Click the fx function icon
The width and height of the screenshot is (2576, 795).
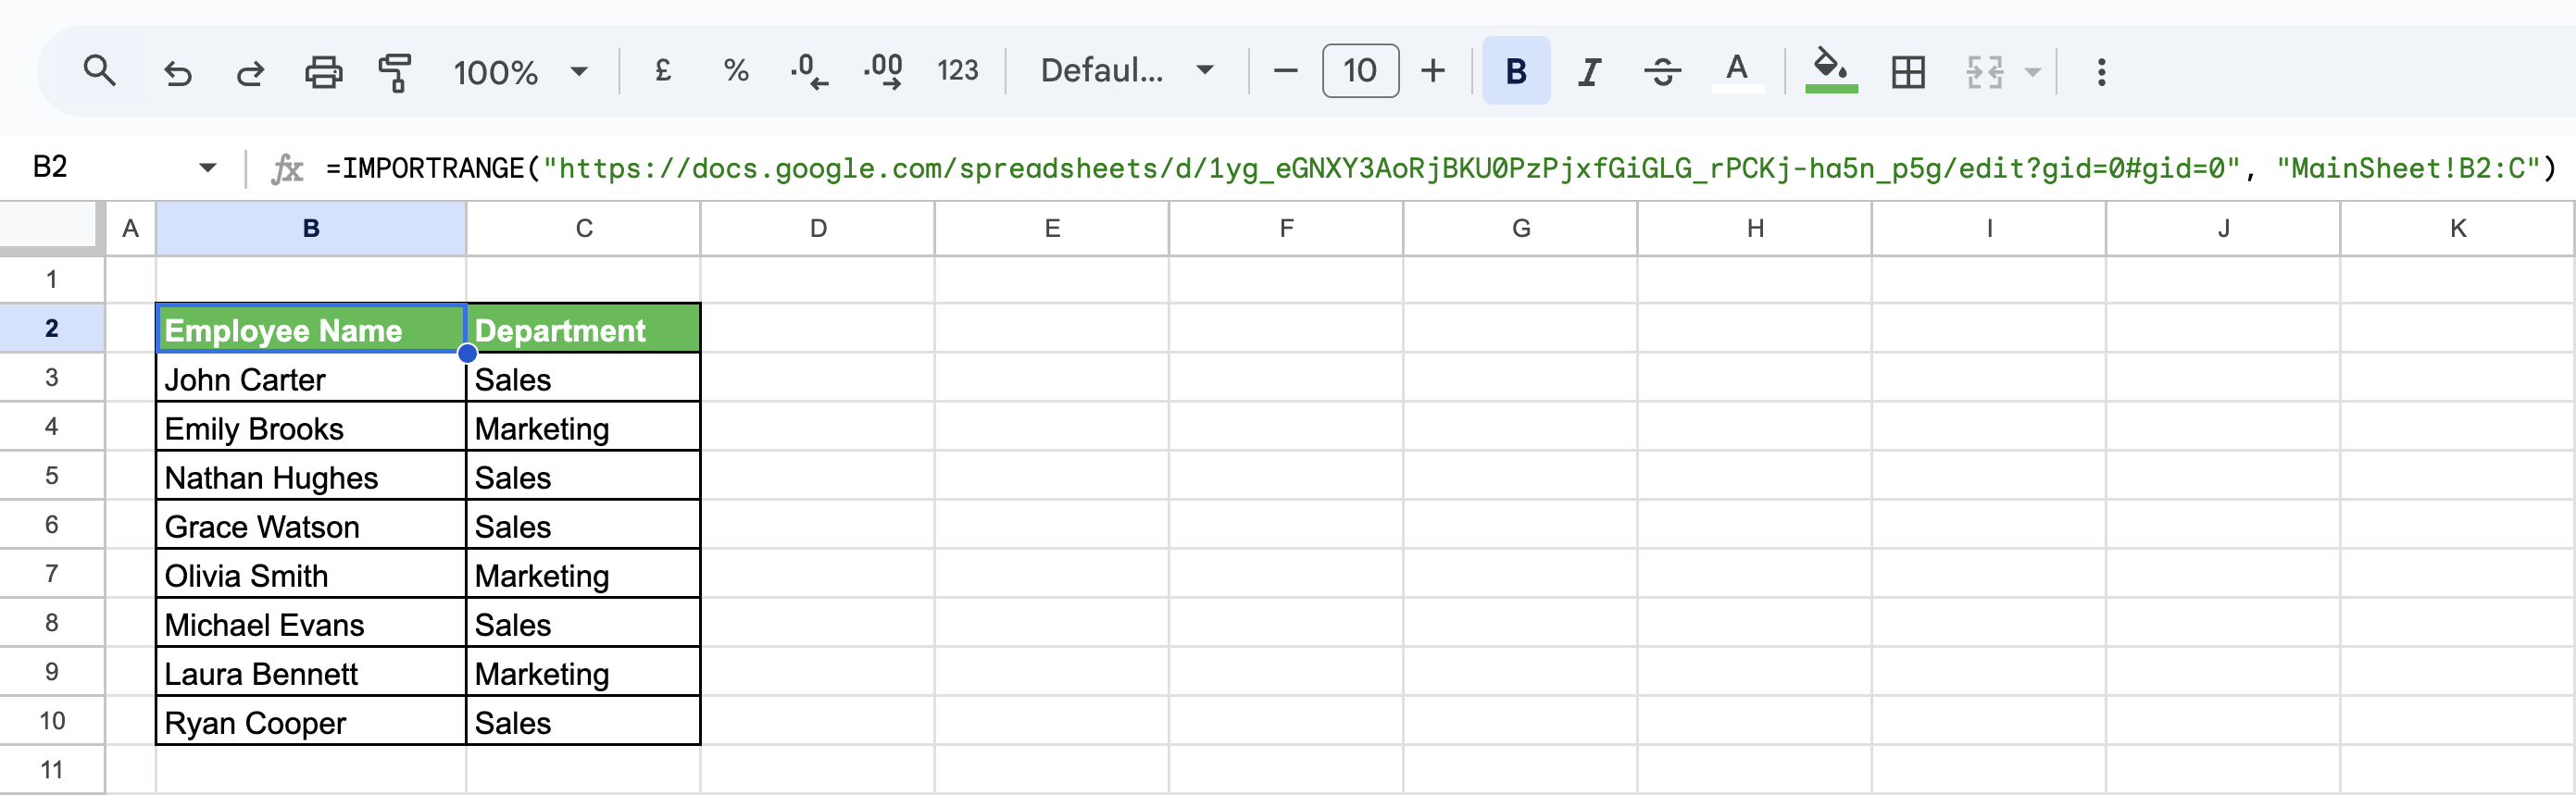[287, 168]
